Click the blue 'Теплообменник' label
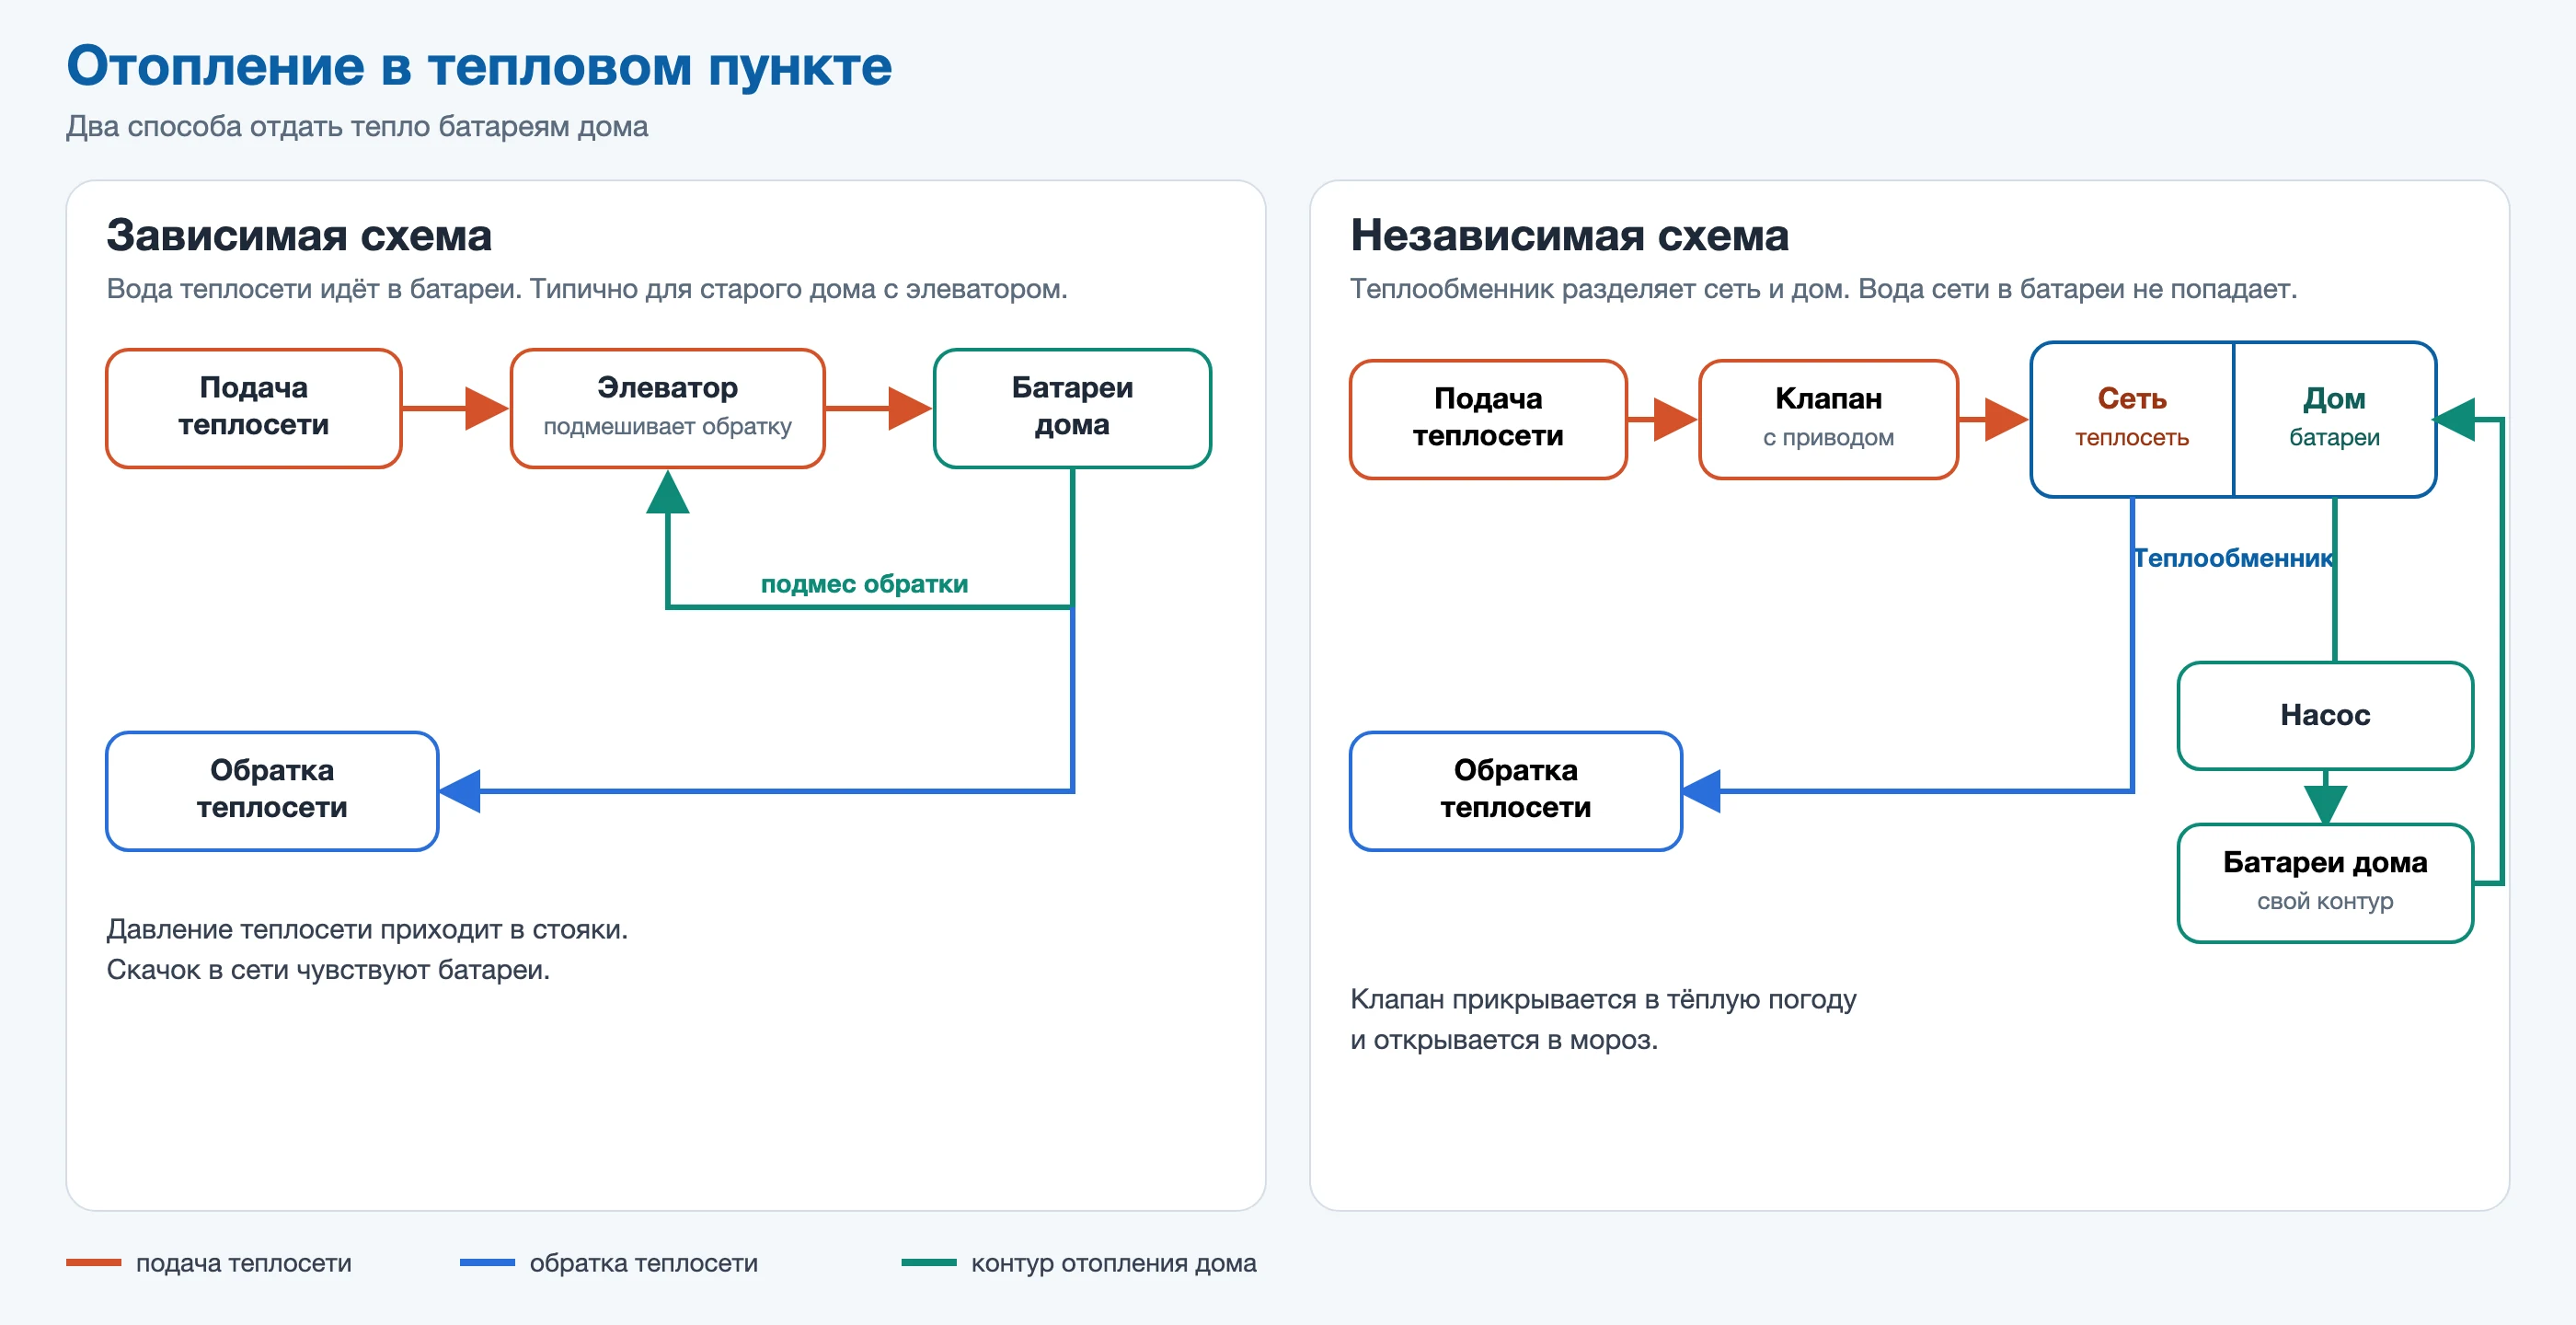 click(2233, 558)
